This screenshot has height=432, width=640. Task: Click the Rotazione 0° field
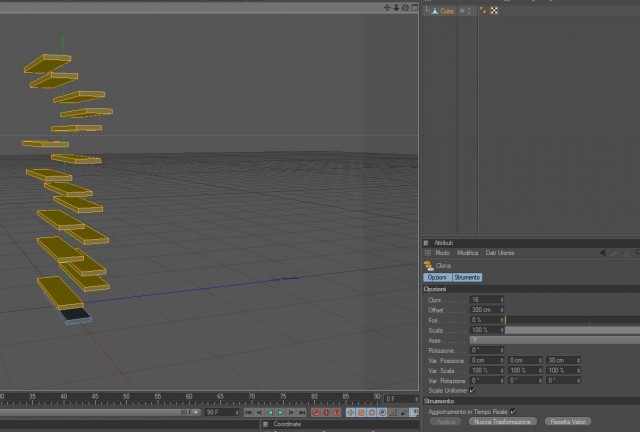pos(487,350)
